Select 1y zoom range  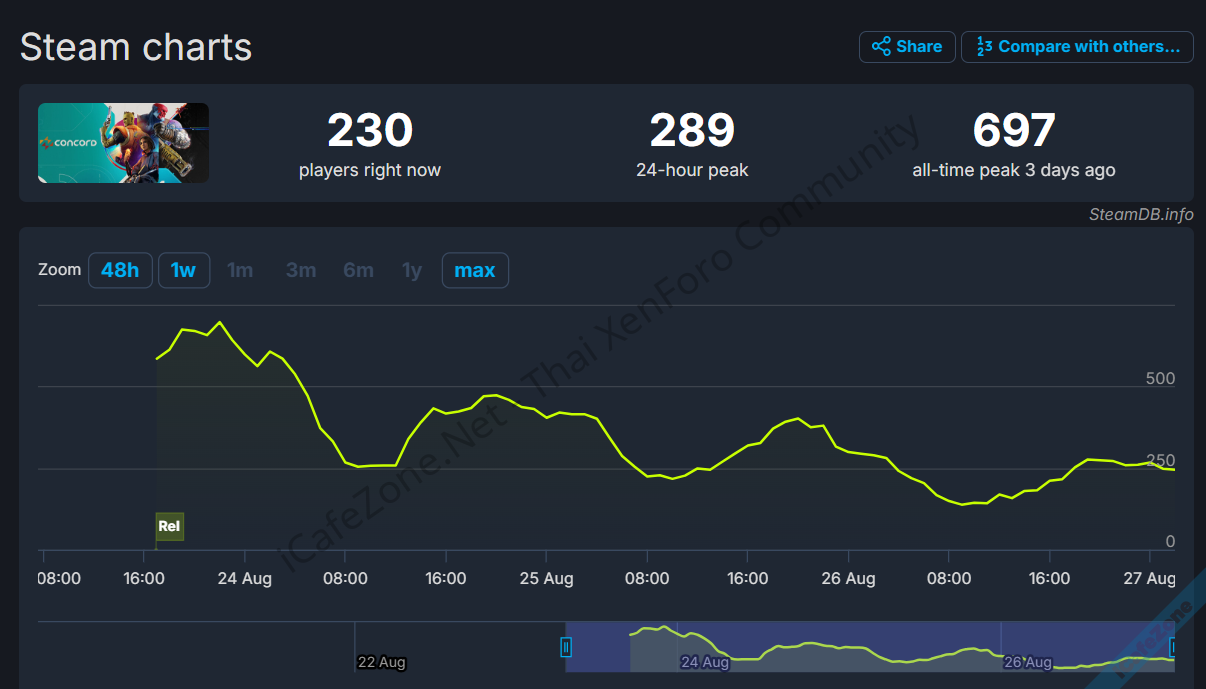[412, 270]
